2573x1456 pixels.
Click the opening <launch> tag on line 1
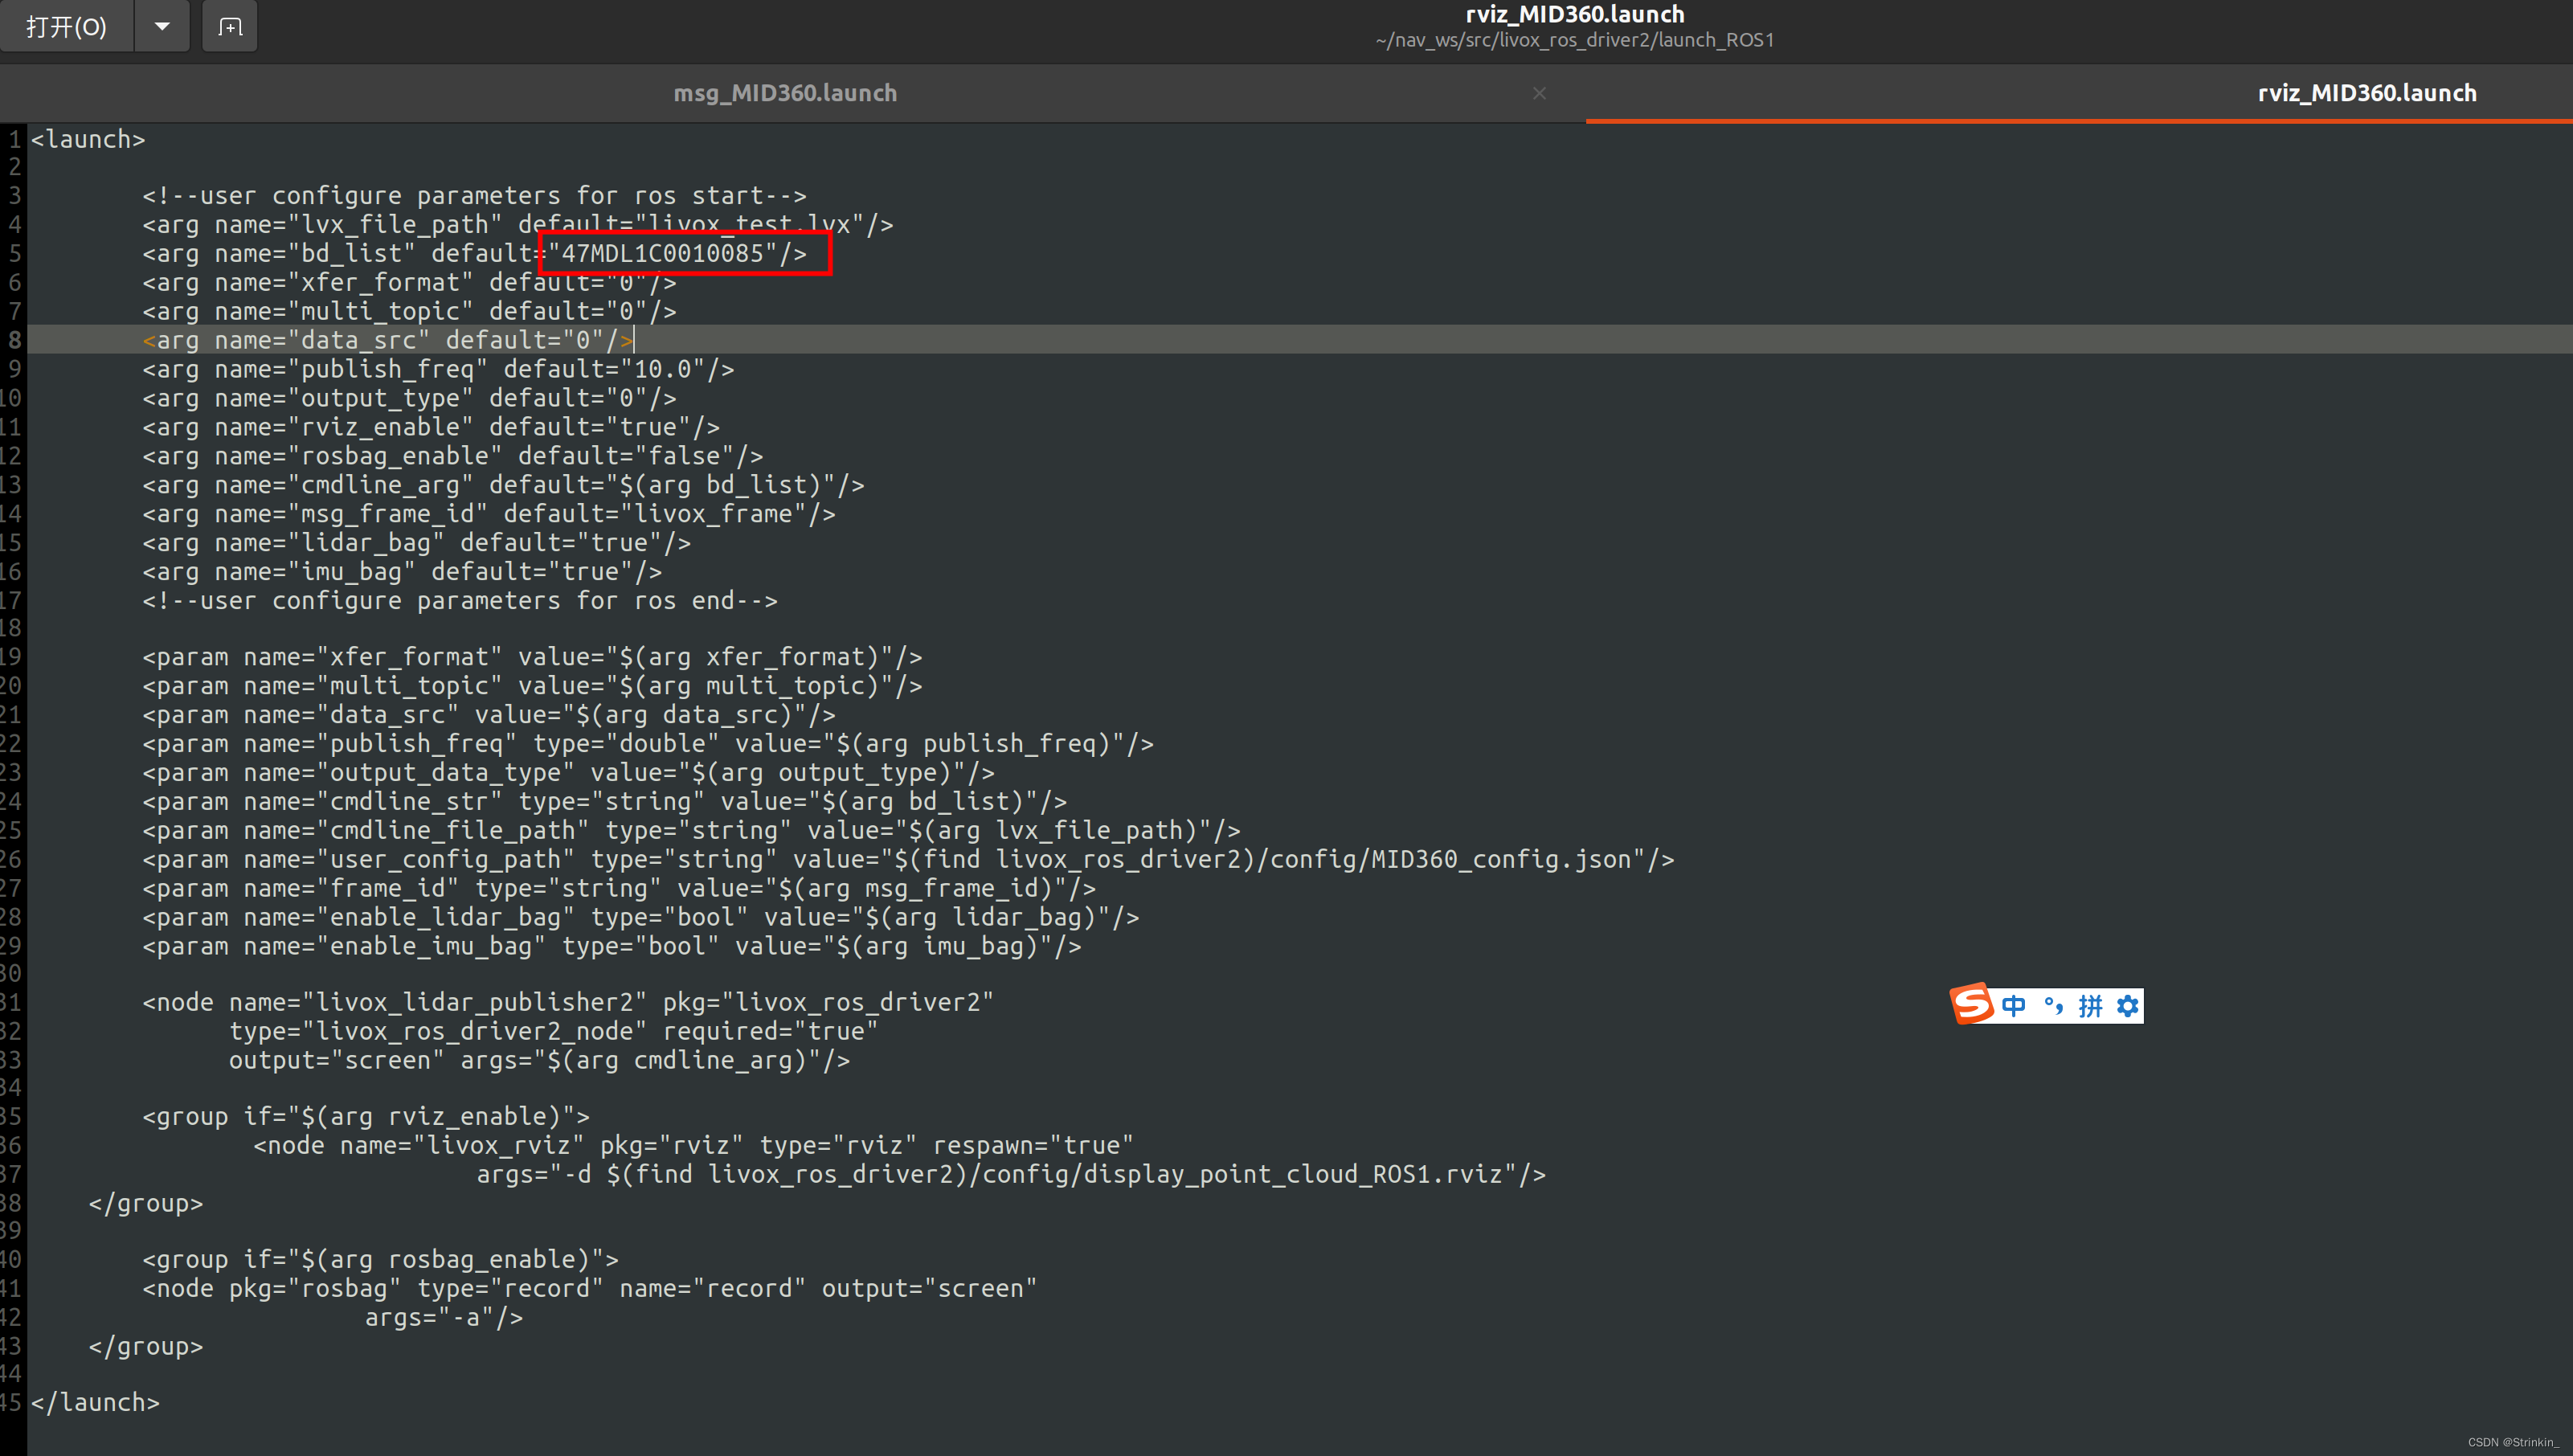[x=88, y=140]
